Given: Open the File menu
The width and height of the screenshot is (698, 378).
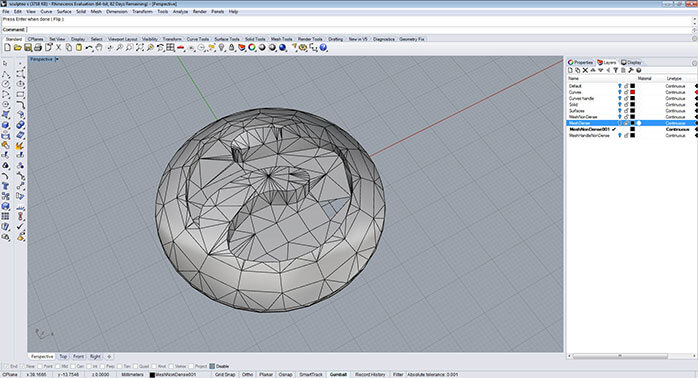Looking at the screenshot, I should [x=6, y=12].
